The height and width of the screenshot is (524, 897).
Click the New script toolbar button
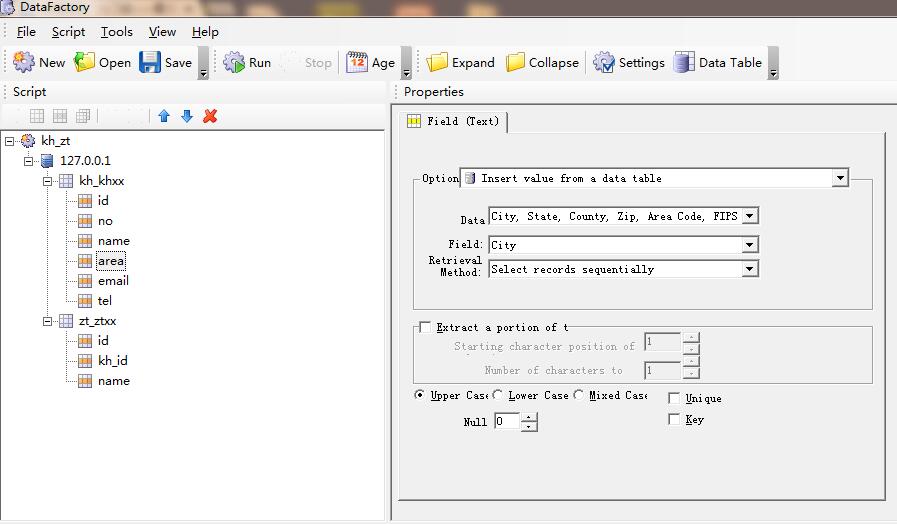tap(39, 62)
